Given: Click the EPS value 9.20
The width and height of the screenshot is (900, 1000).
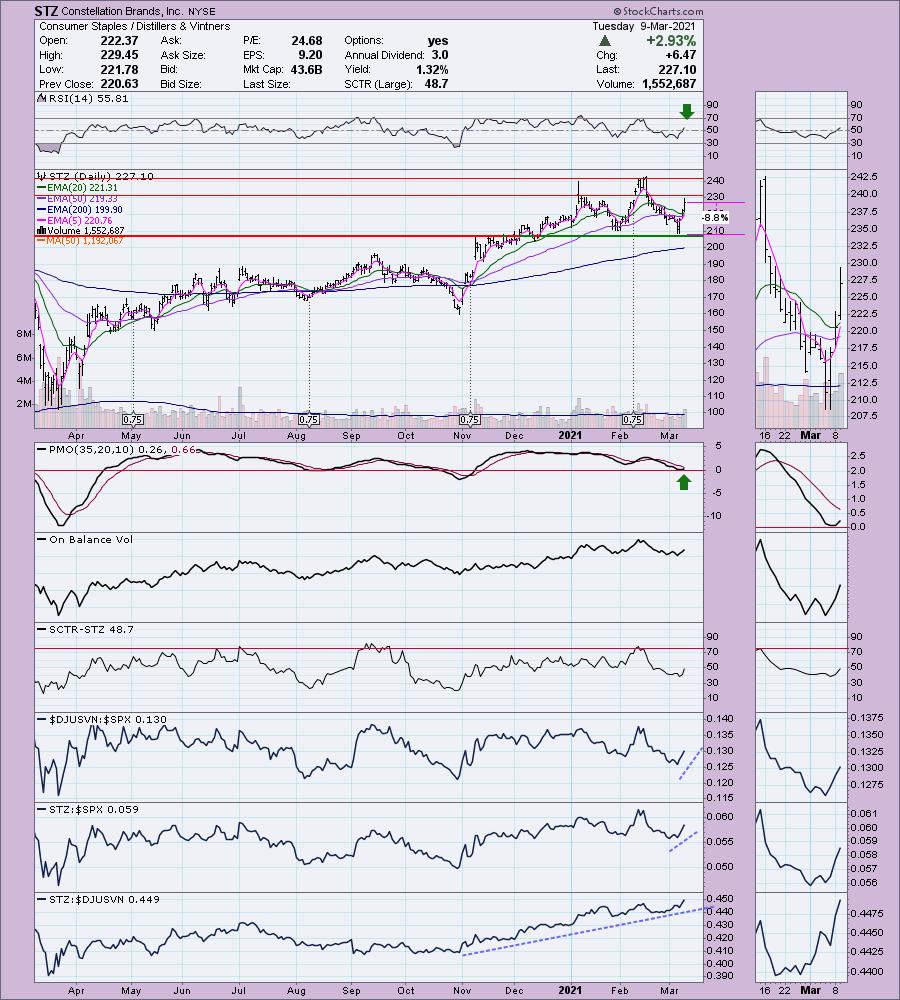Looking at the screenshot, I should pyautogui.click(x=311, y=55).
